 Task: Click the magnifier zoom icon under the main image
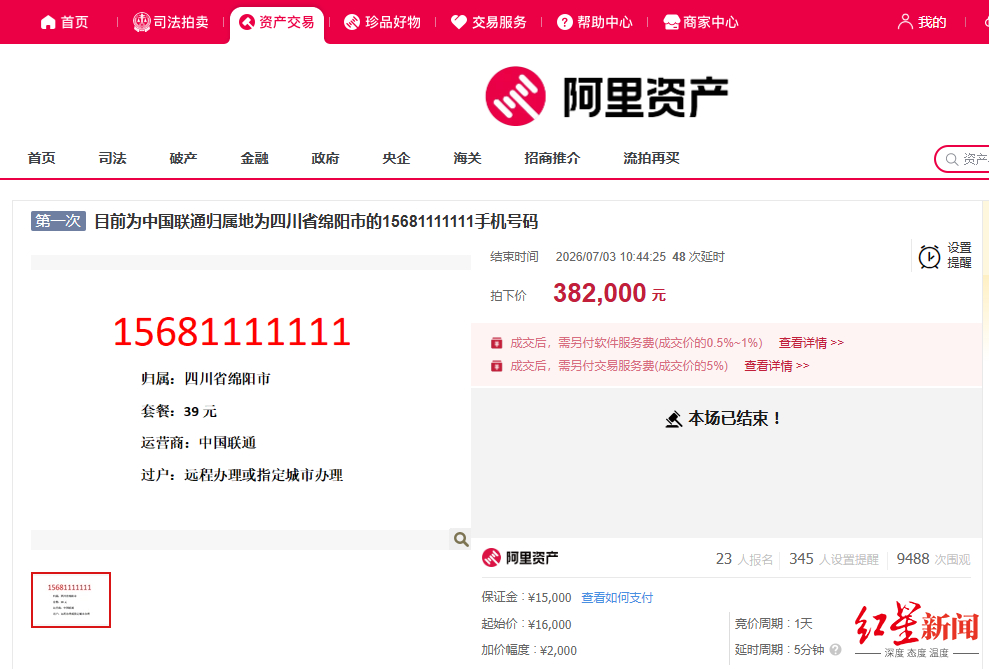click(461, 539)
